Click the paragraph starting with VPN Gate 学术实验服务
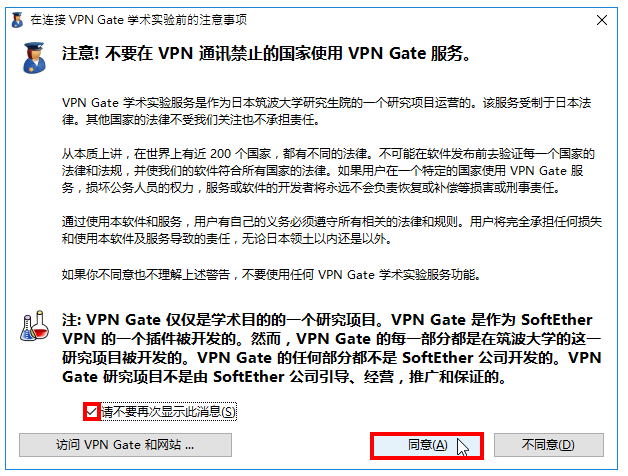The height and width of the screenshot is (476, 628). [326, 111]
